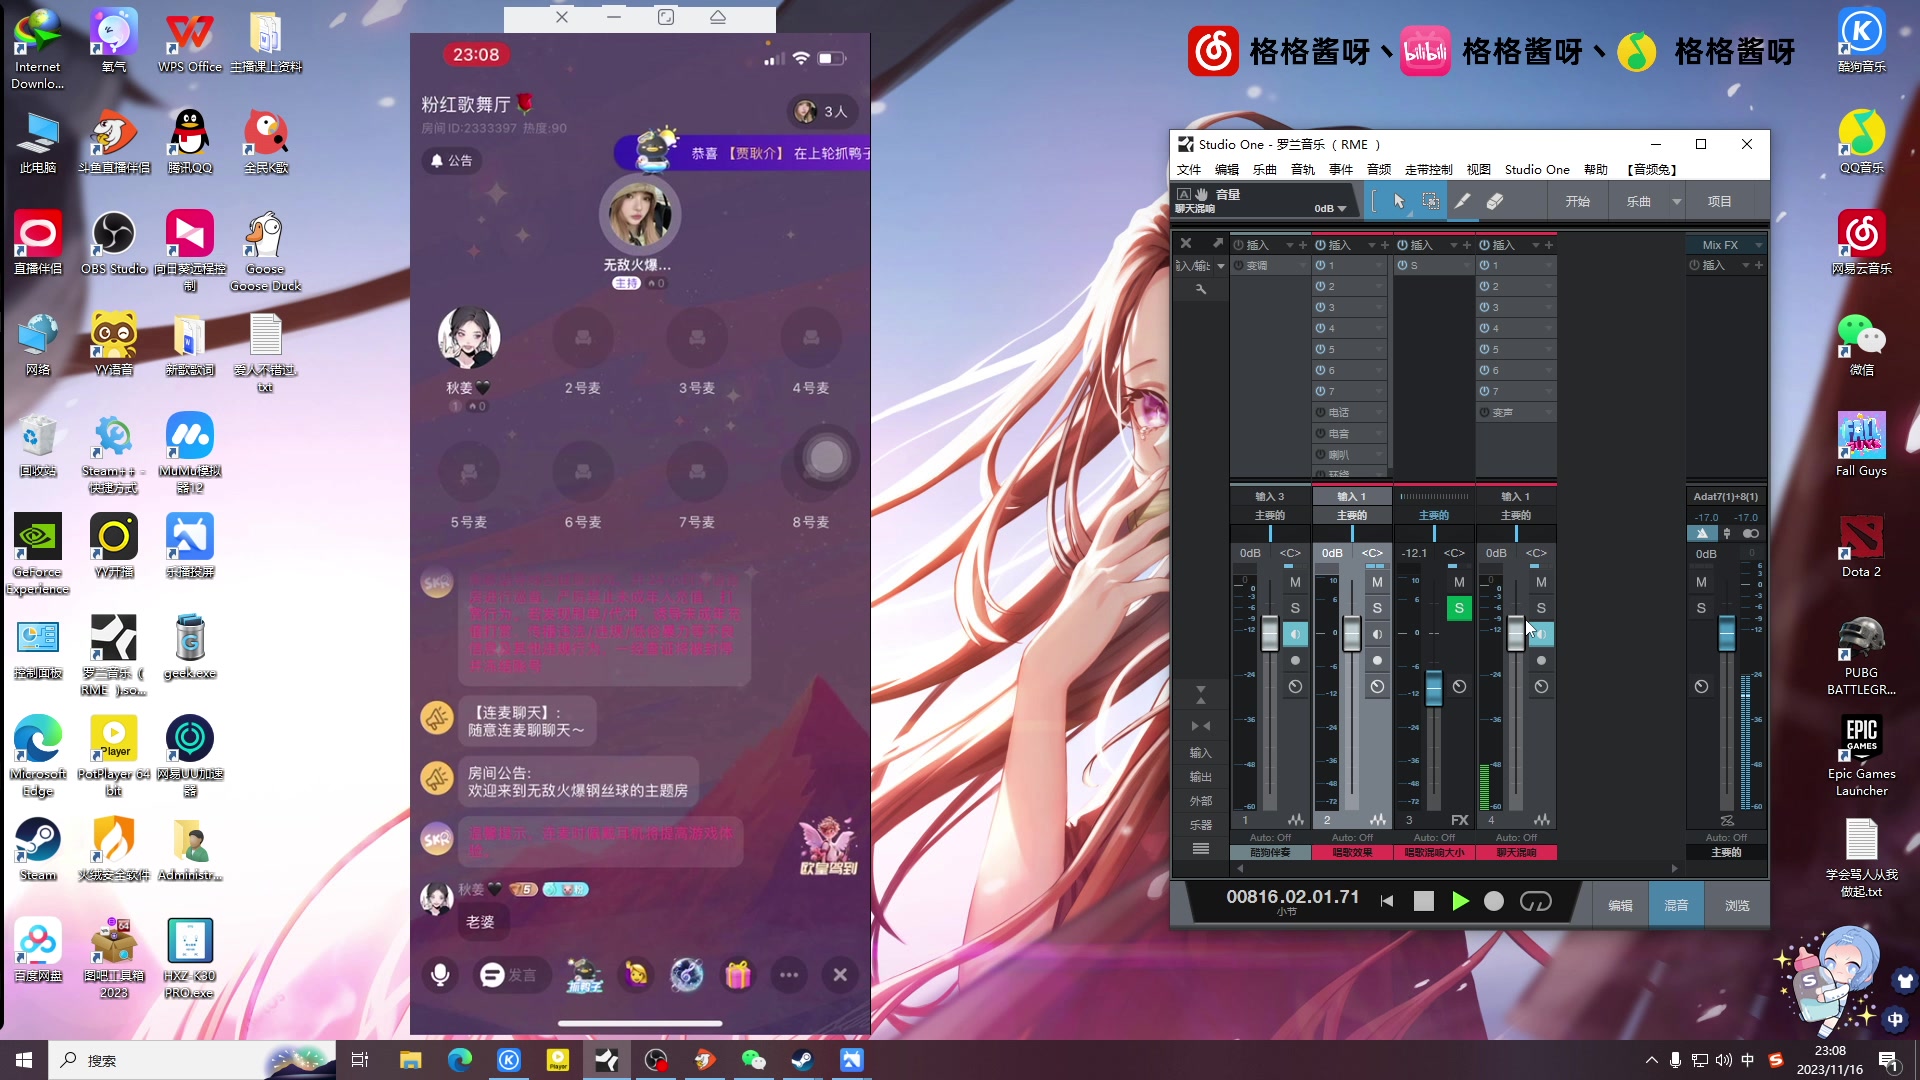Image resolution: width=1920 pixels, height=1080 pixels.
Task: Open the Mix FX dropdown
Action: tap(1727, 245)
